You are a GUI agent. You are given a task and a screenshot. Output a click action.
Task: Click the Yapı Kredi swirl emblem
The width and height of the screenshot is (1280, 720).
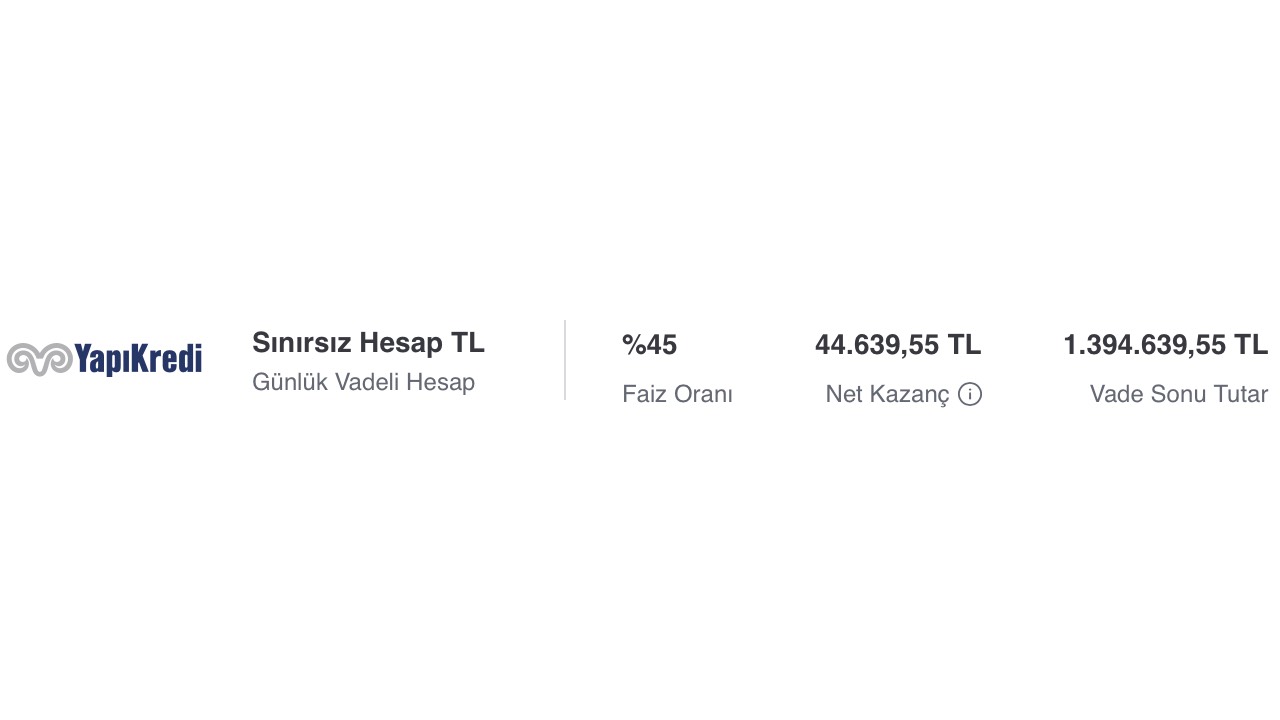[40, 359]
